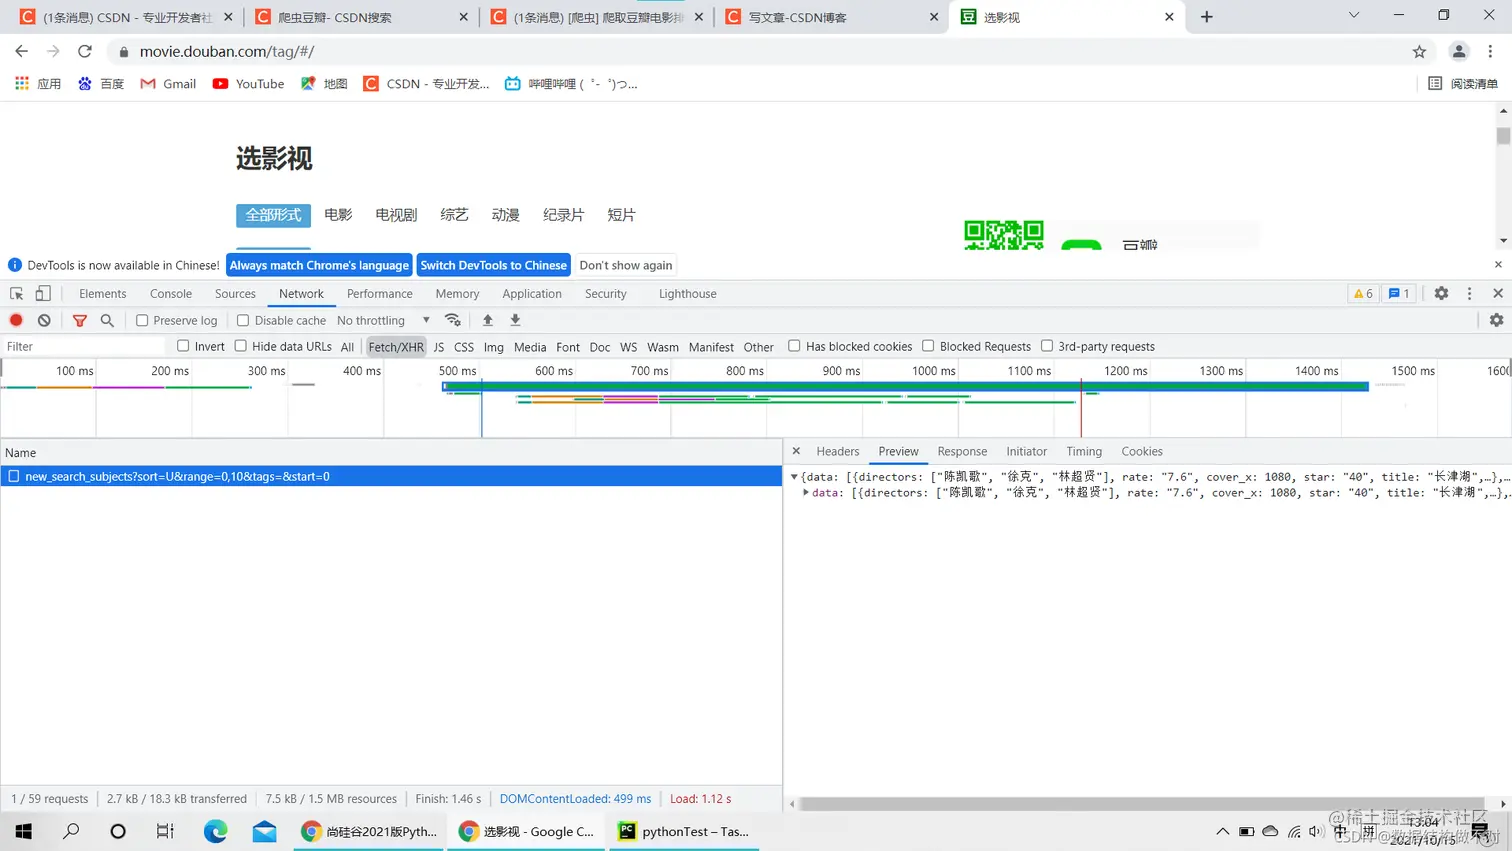Open the reading list
Image resolution: width=1512 pixels, height=851 pixels.
click(1463, 84)
